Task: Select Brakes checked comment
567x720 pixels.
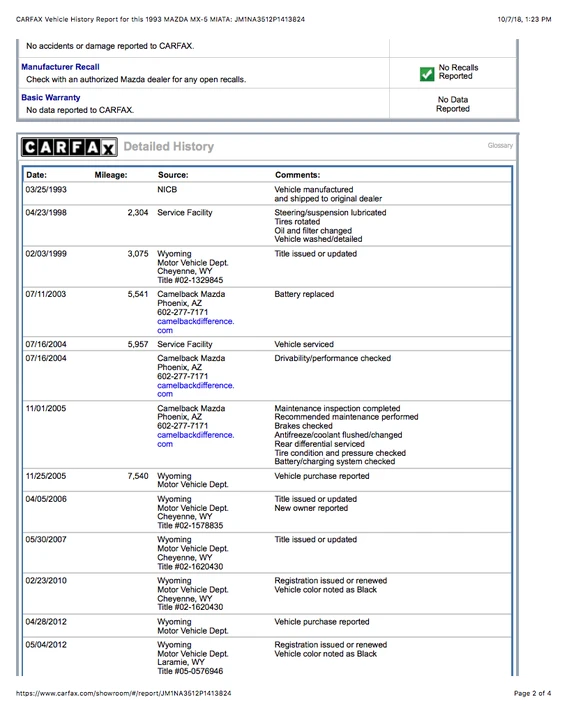Action: pyautogui.click(x=303, y=426)
